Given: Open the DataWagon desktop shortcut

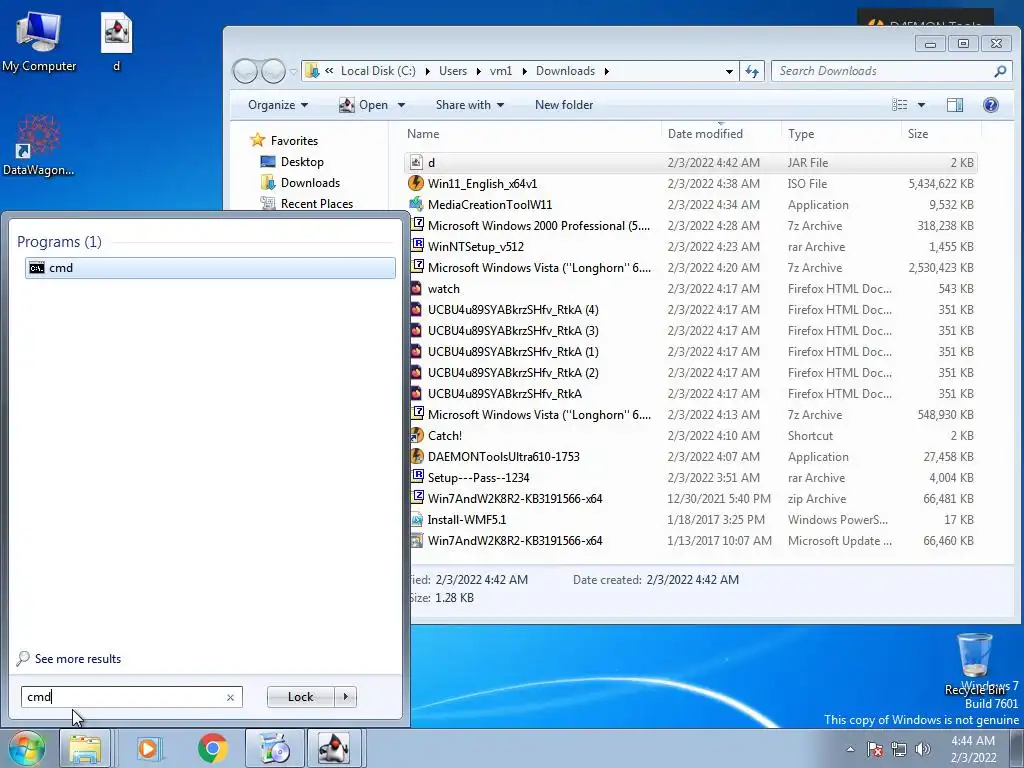Looking at the screenshot, I should click(38, 144).
